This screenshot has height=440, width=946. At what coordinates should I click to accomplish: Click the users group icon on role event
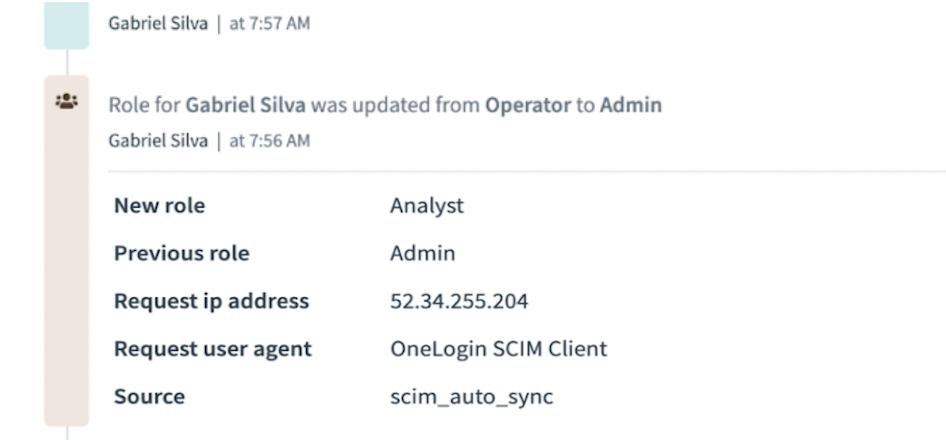click(67, 102)
